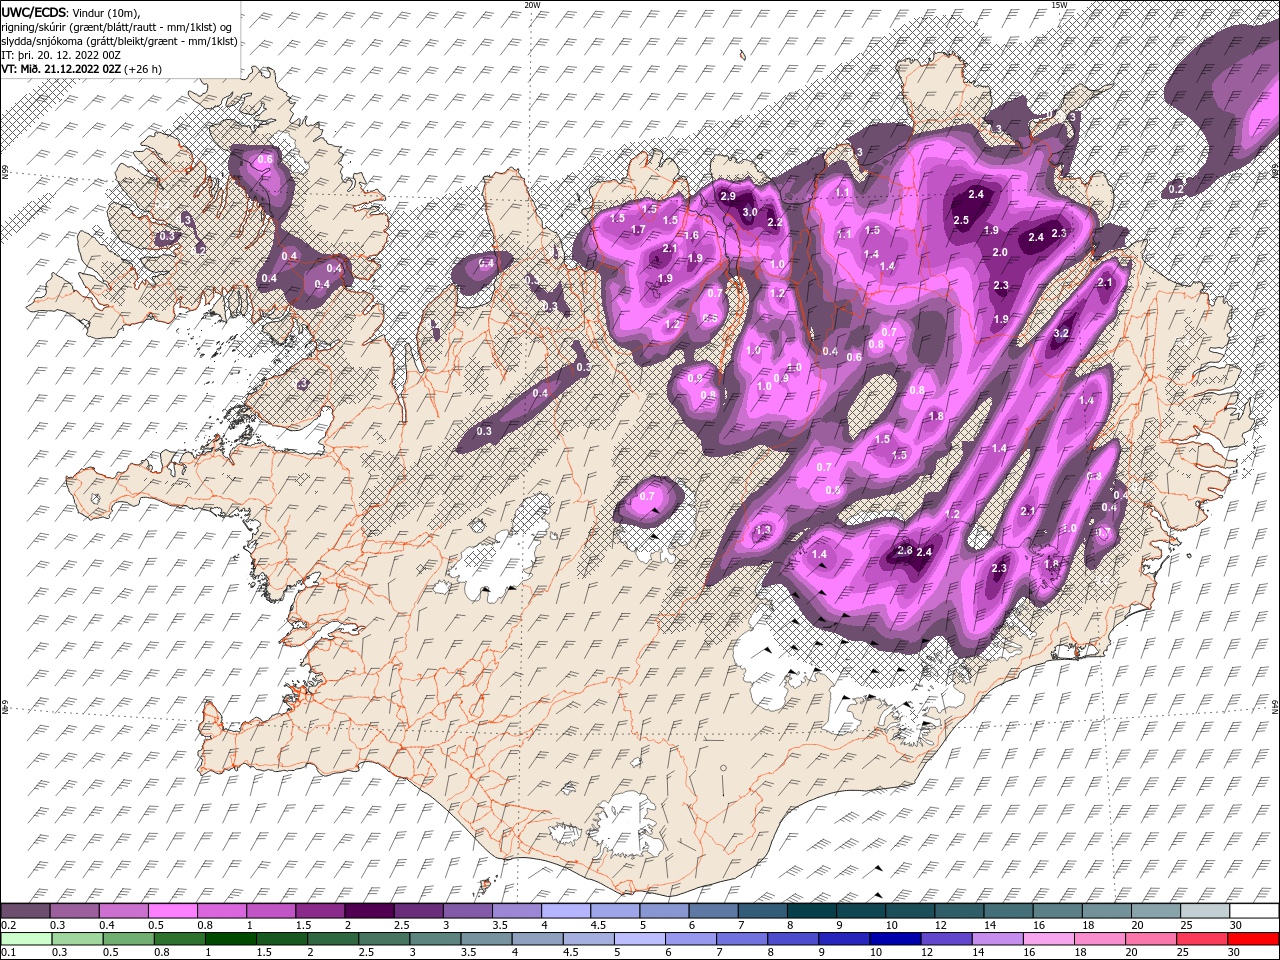Select the 2.0 snowfall value on map
Image resolution: width=1280 pixels, height=960 pixels.
click(x=1000, y=253)
